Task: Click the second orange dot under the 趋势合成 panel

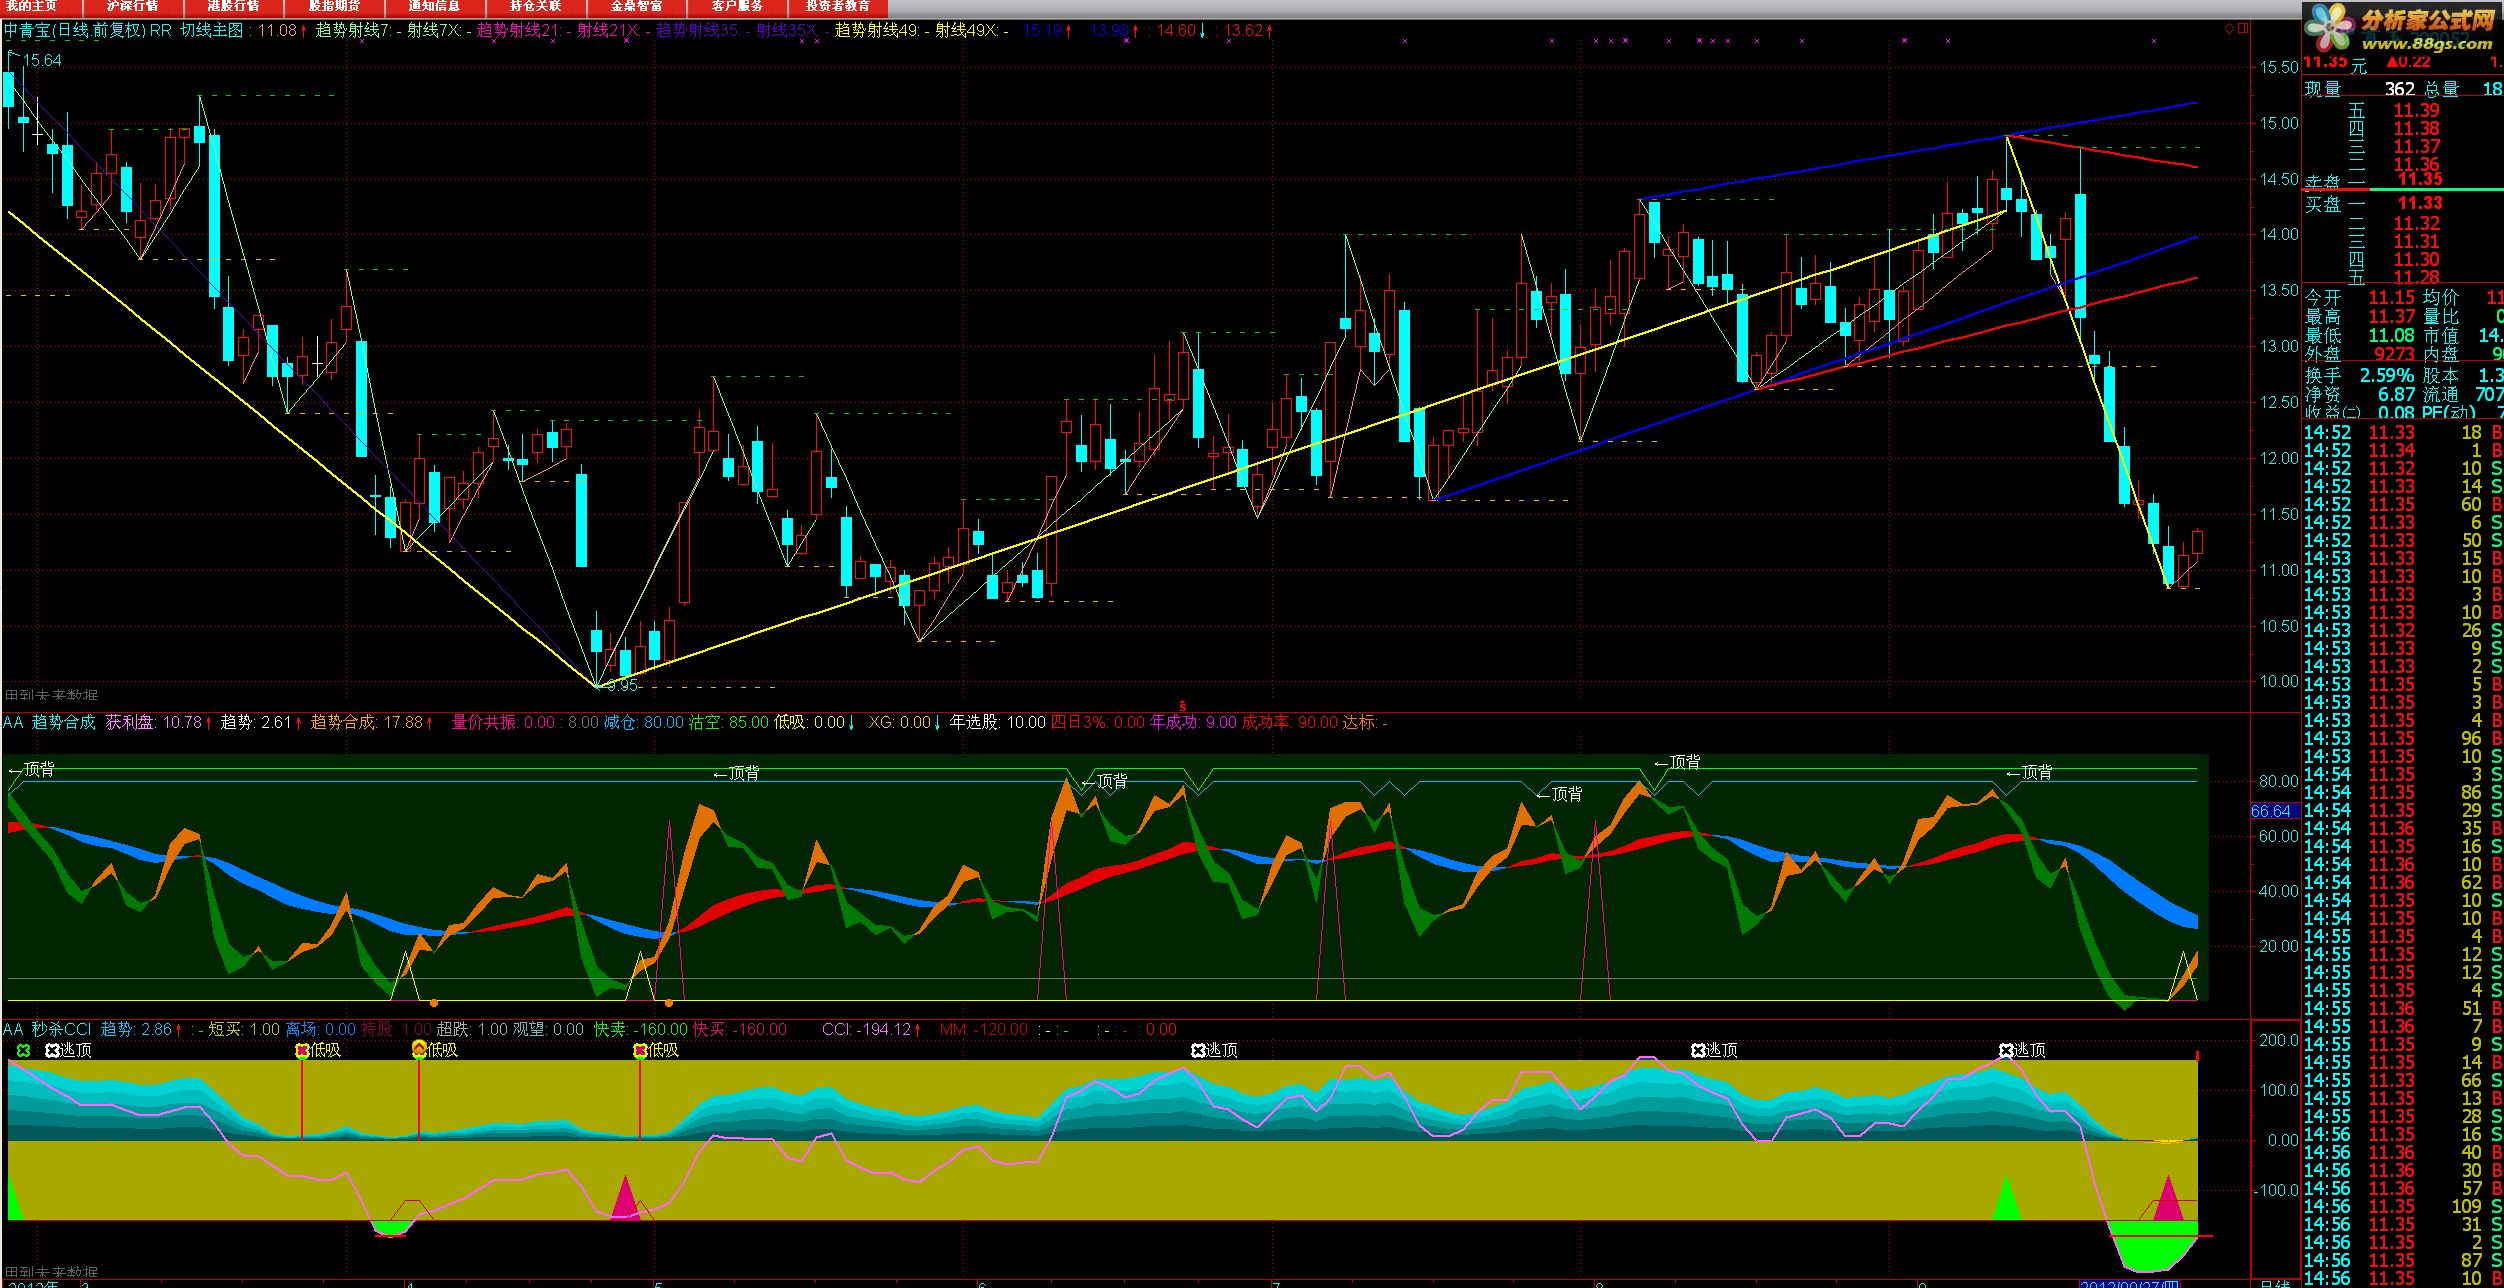Action: pos(669,1002)
